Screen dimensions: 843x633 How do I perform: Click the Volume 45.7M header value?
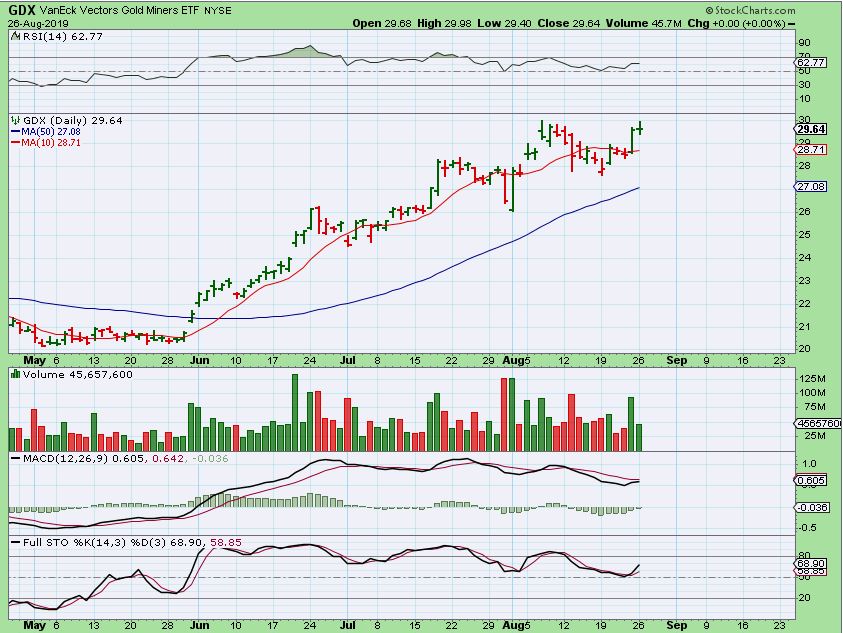pyautogui.click(x=644, y=23)
